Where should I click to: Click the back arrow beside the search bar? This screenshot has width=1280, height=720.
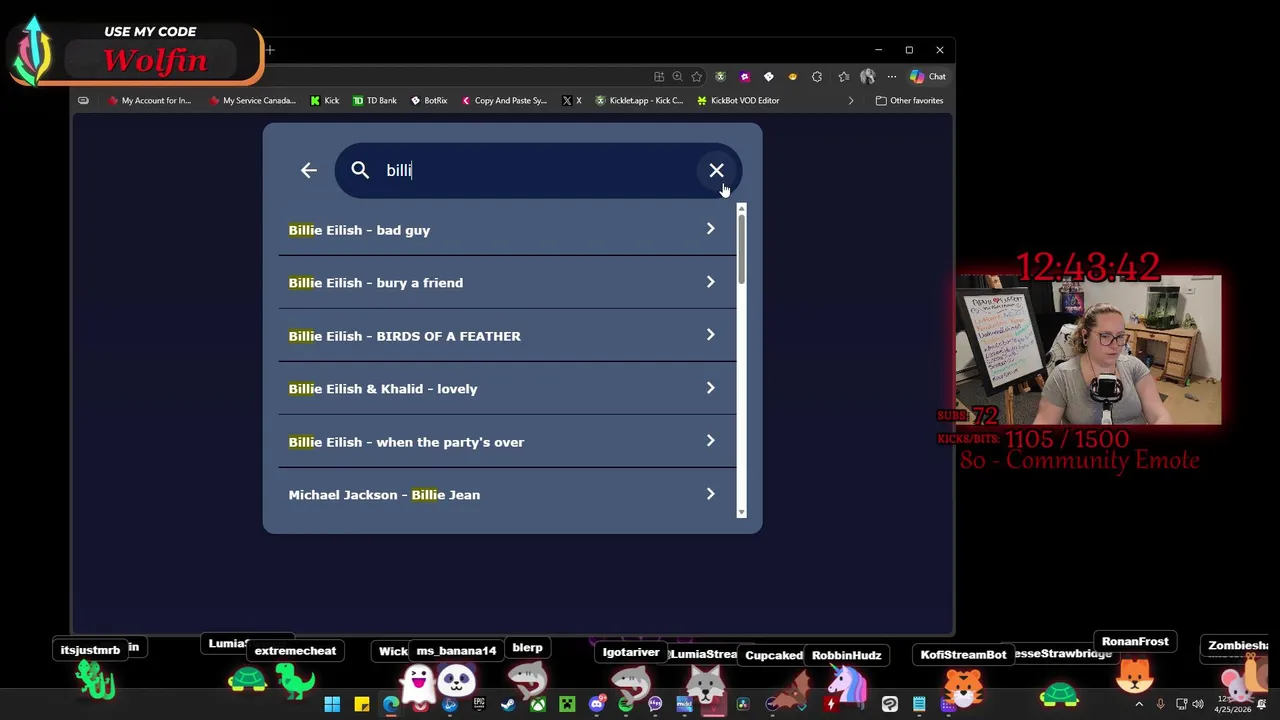(308, 170)
